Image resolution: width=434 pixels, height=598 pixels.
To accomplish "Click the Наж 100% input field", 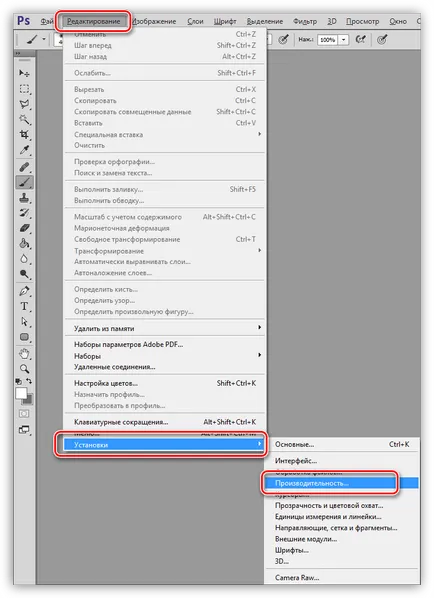I will click(328, 40).
